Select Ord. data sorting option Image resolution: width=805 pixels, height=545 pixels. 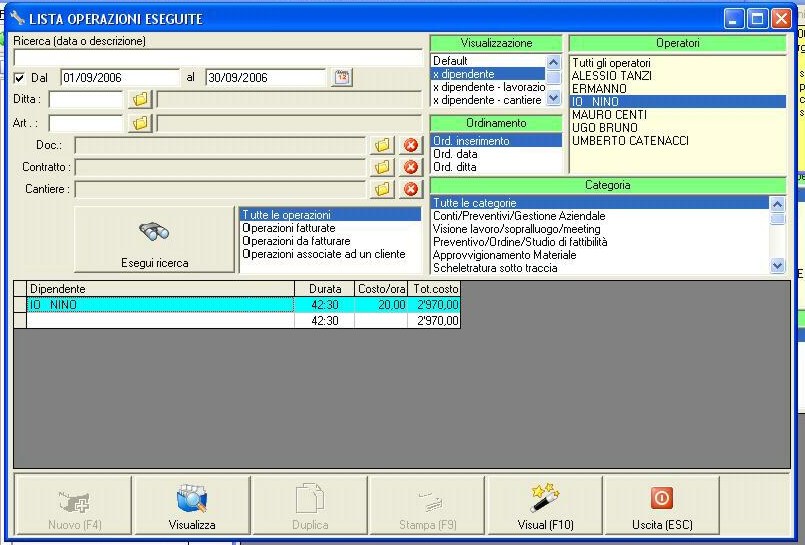pyautogui.click(x=455, y=154)
